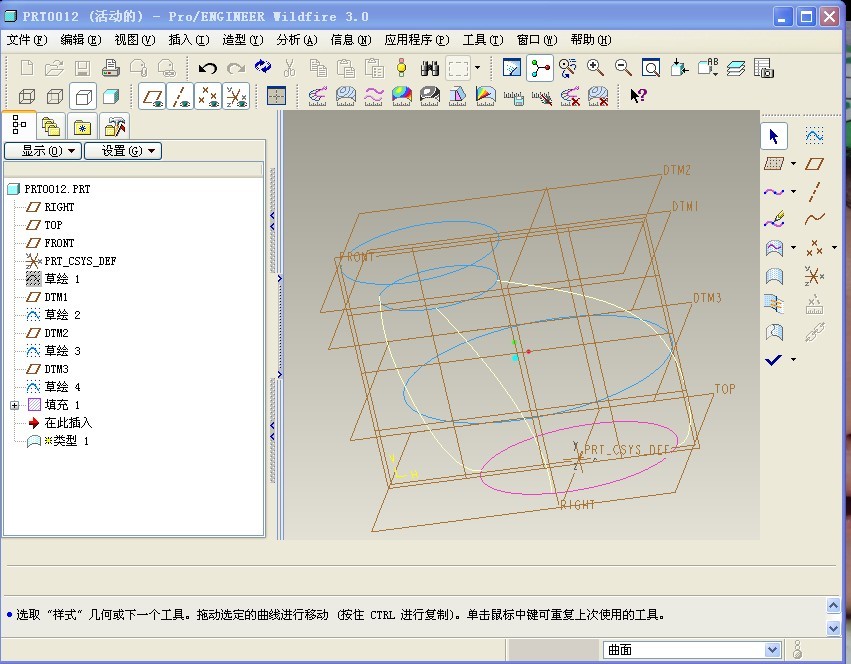
Task: Click the datum plane tool on right toolbar
Action: (x=814, y=163)
